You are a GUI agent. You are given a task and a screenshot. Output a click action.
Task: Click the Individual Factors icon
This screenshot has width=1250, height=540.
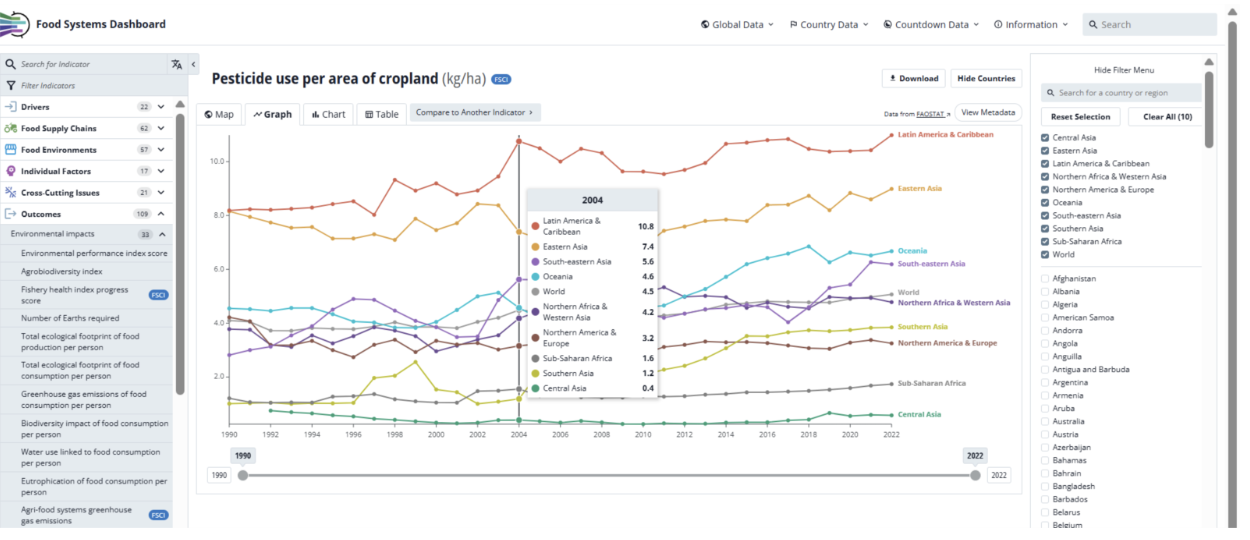pyautogui.click(x=11, y=171)
